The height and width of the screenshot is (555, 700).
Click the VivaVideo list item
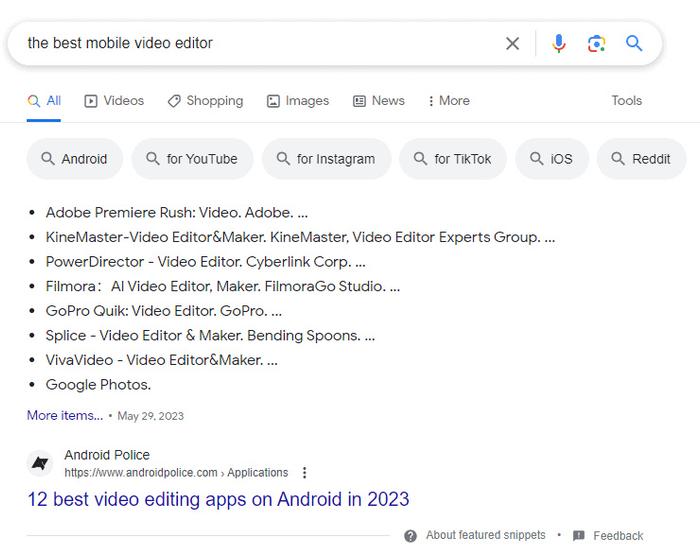point(162,360)
